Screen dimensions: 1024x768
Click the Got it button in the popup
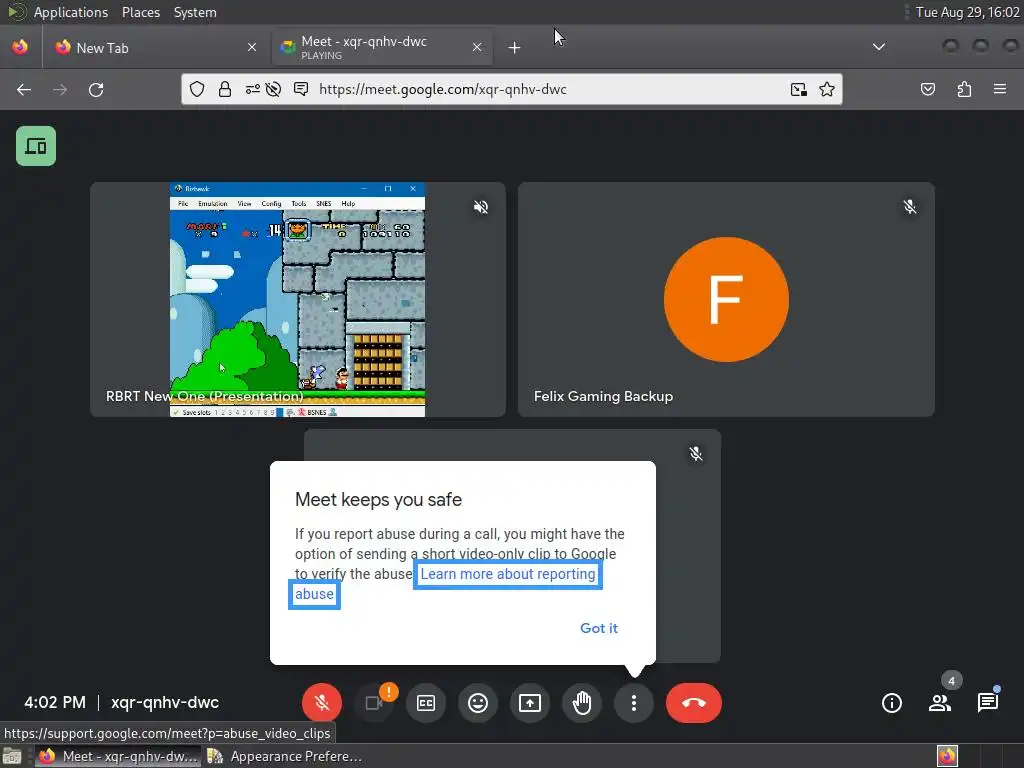599,628
